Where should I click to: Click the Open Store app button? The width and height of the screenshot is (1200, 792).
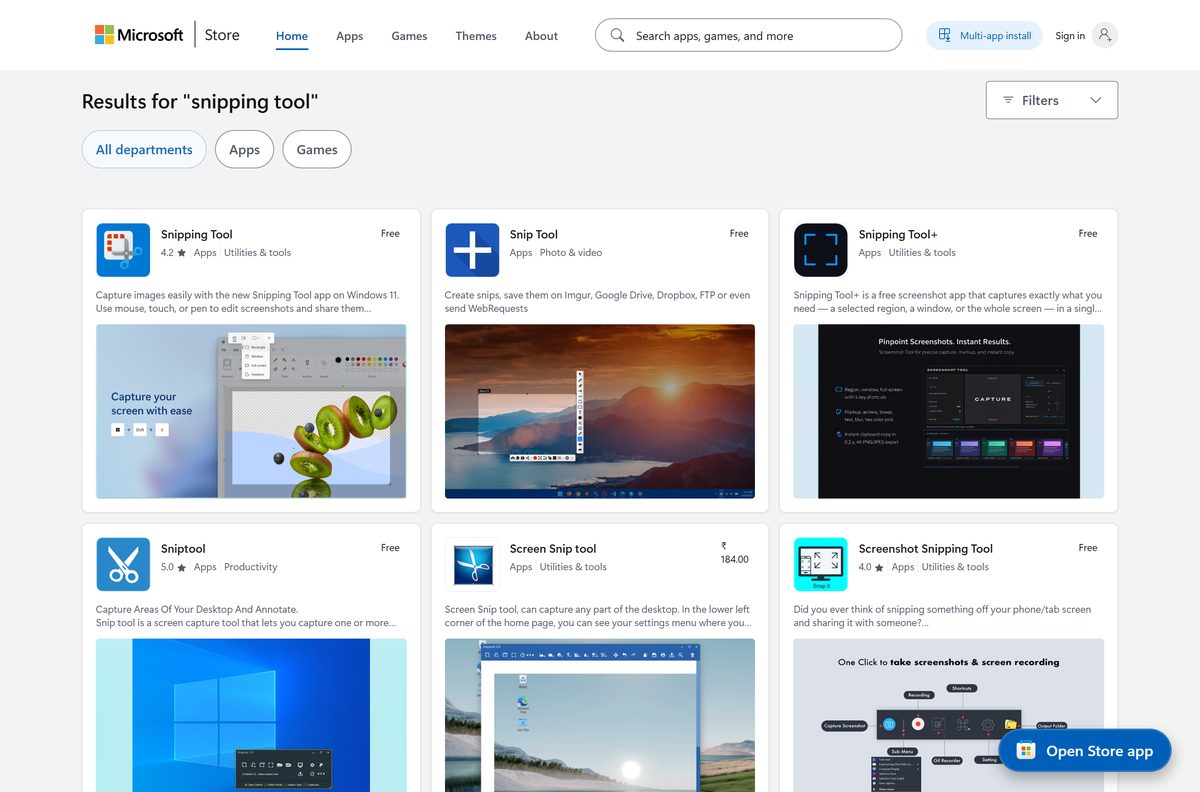coord(1085,751)
